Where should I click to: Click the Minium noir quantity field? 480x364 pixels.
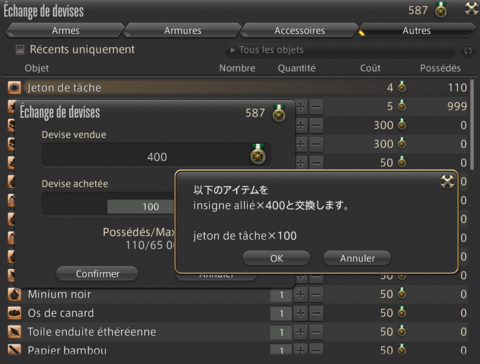(x=281, y=295)
